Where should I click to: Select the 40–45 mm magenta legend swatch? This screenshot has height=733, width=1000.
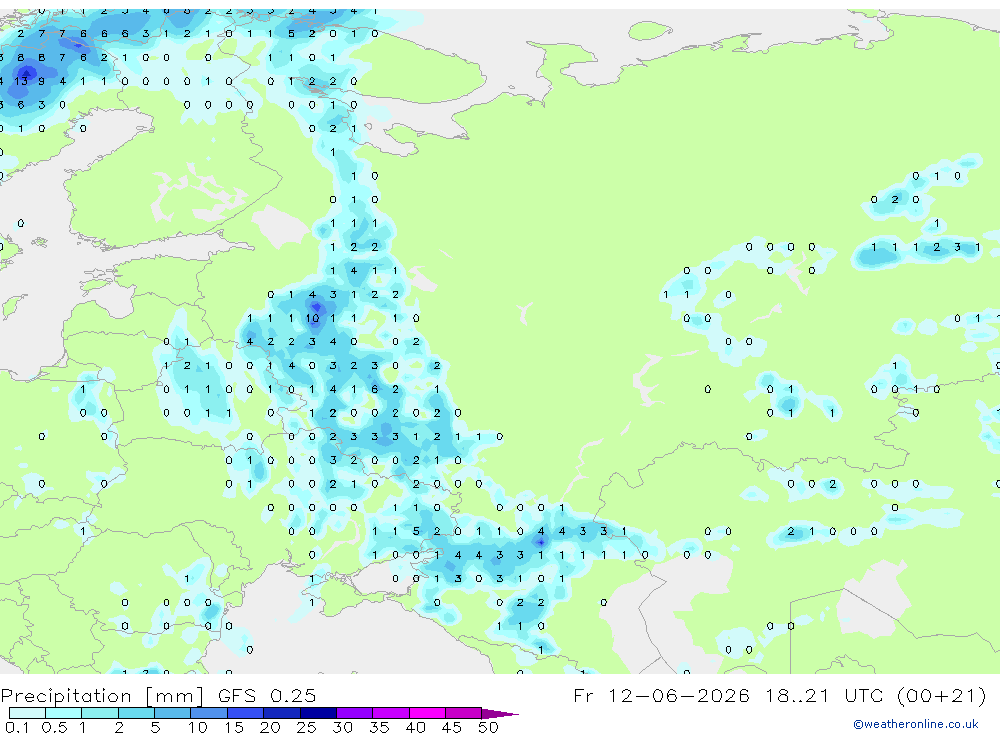coord(427,713)
